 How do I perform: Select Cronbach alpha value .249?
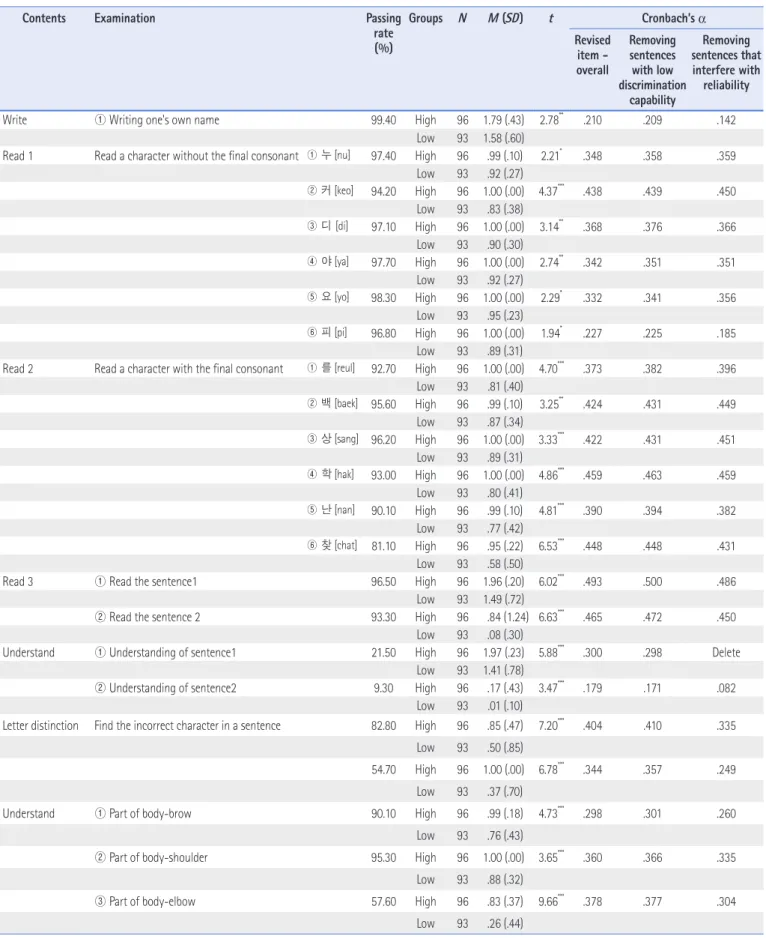point(726,770)
